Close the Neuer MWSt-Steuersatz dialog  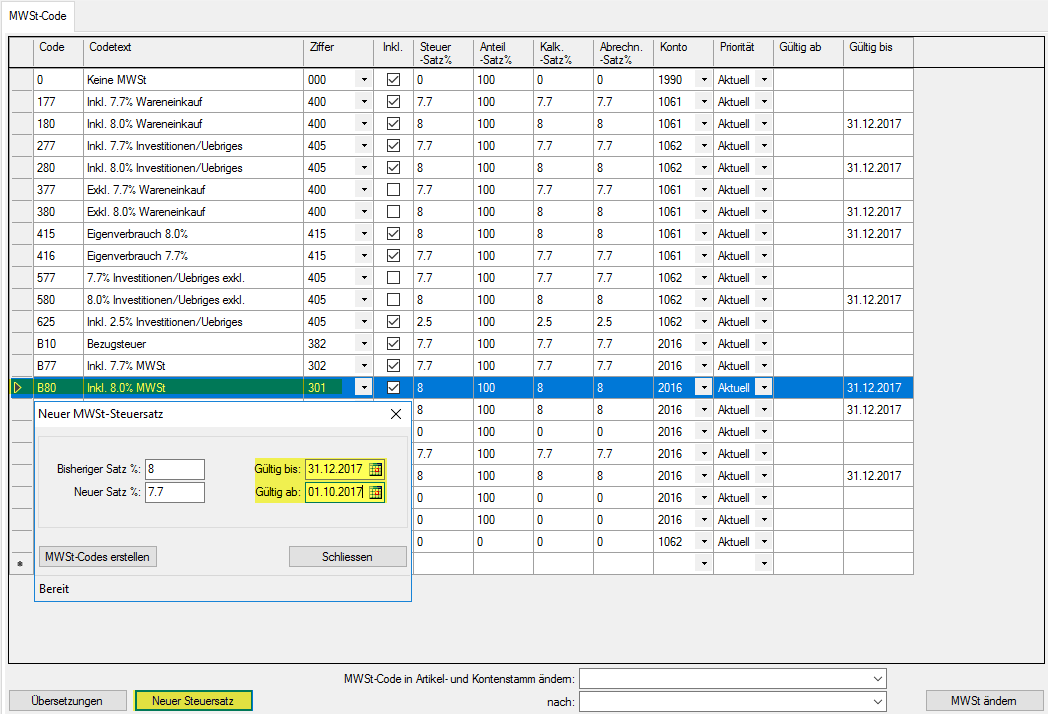pos(395,413)
